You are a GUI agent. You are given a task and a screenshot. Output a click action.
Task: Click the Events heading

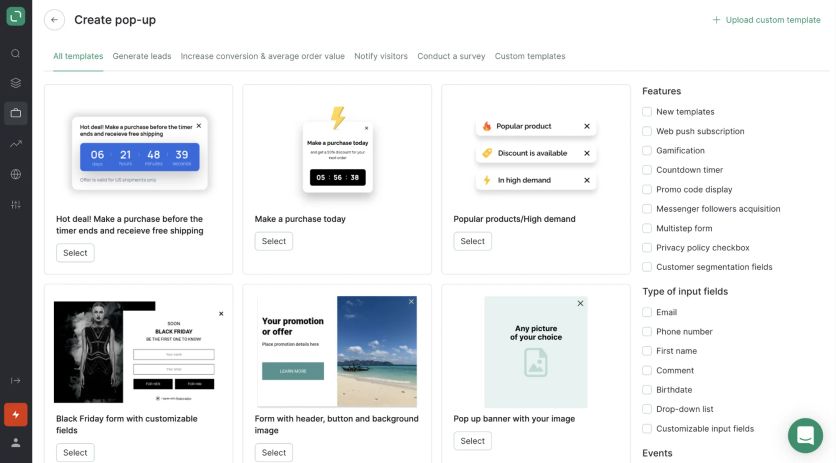point(657,453)
